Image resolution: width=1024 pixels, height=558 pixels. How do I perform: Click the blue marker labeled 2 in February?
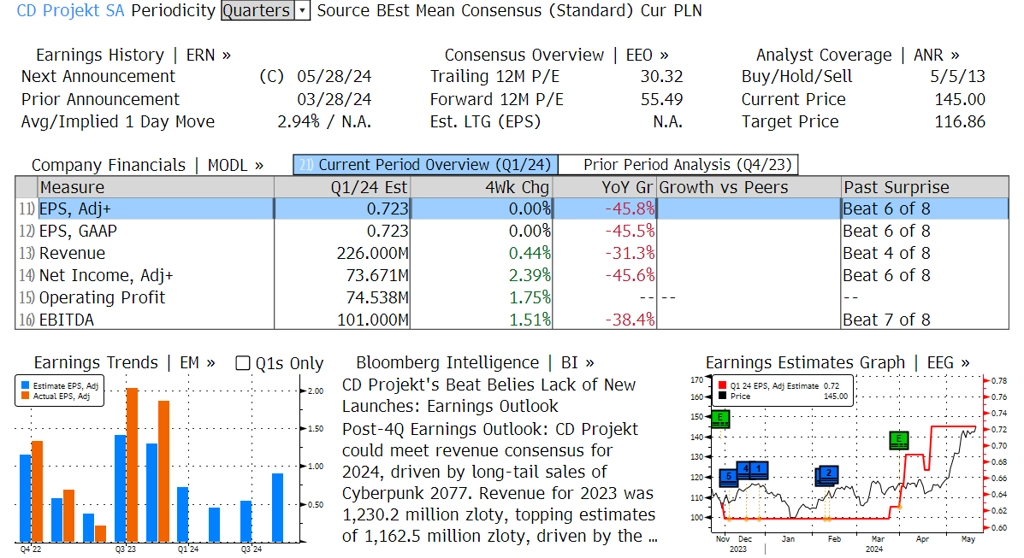[827, 474]
